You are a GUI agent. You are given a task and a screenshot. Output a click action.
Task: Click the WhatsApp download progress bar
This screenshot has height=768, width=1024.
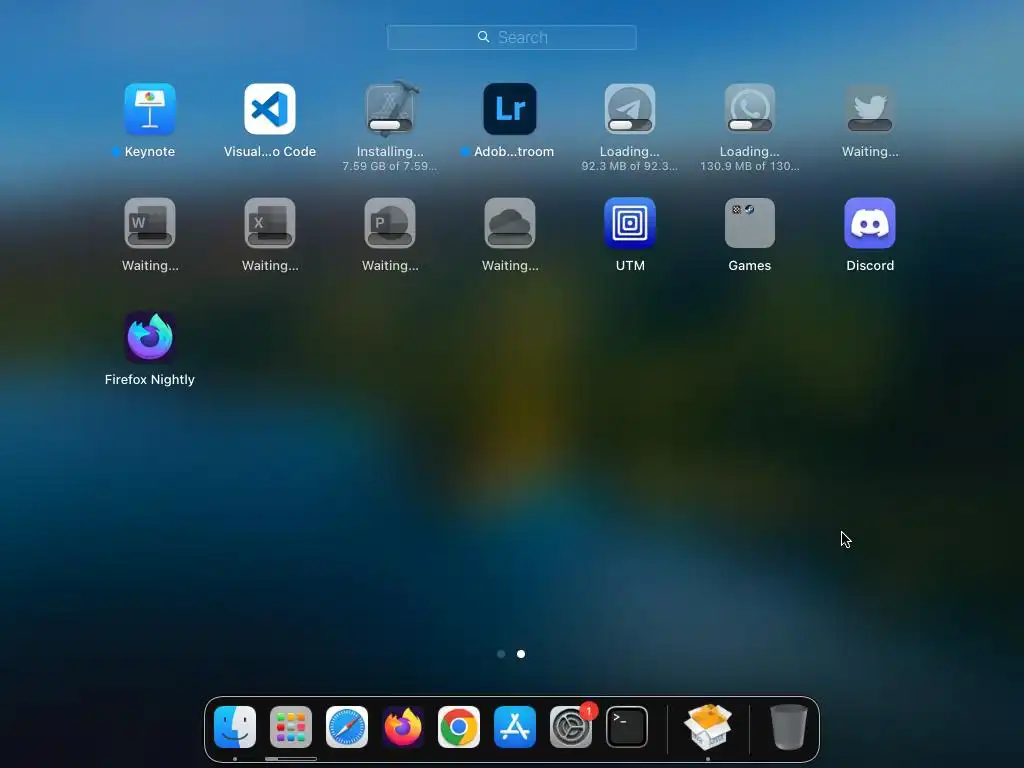750,125
